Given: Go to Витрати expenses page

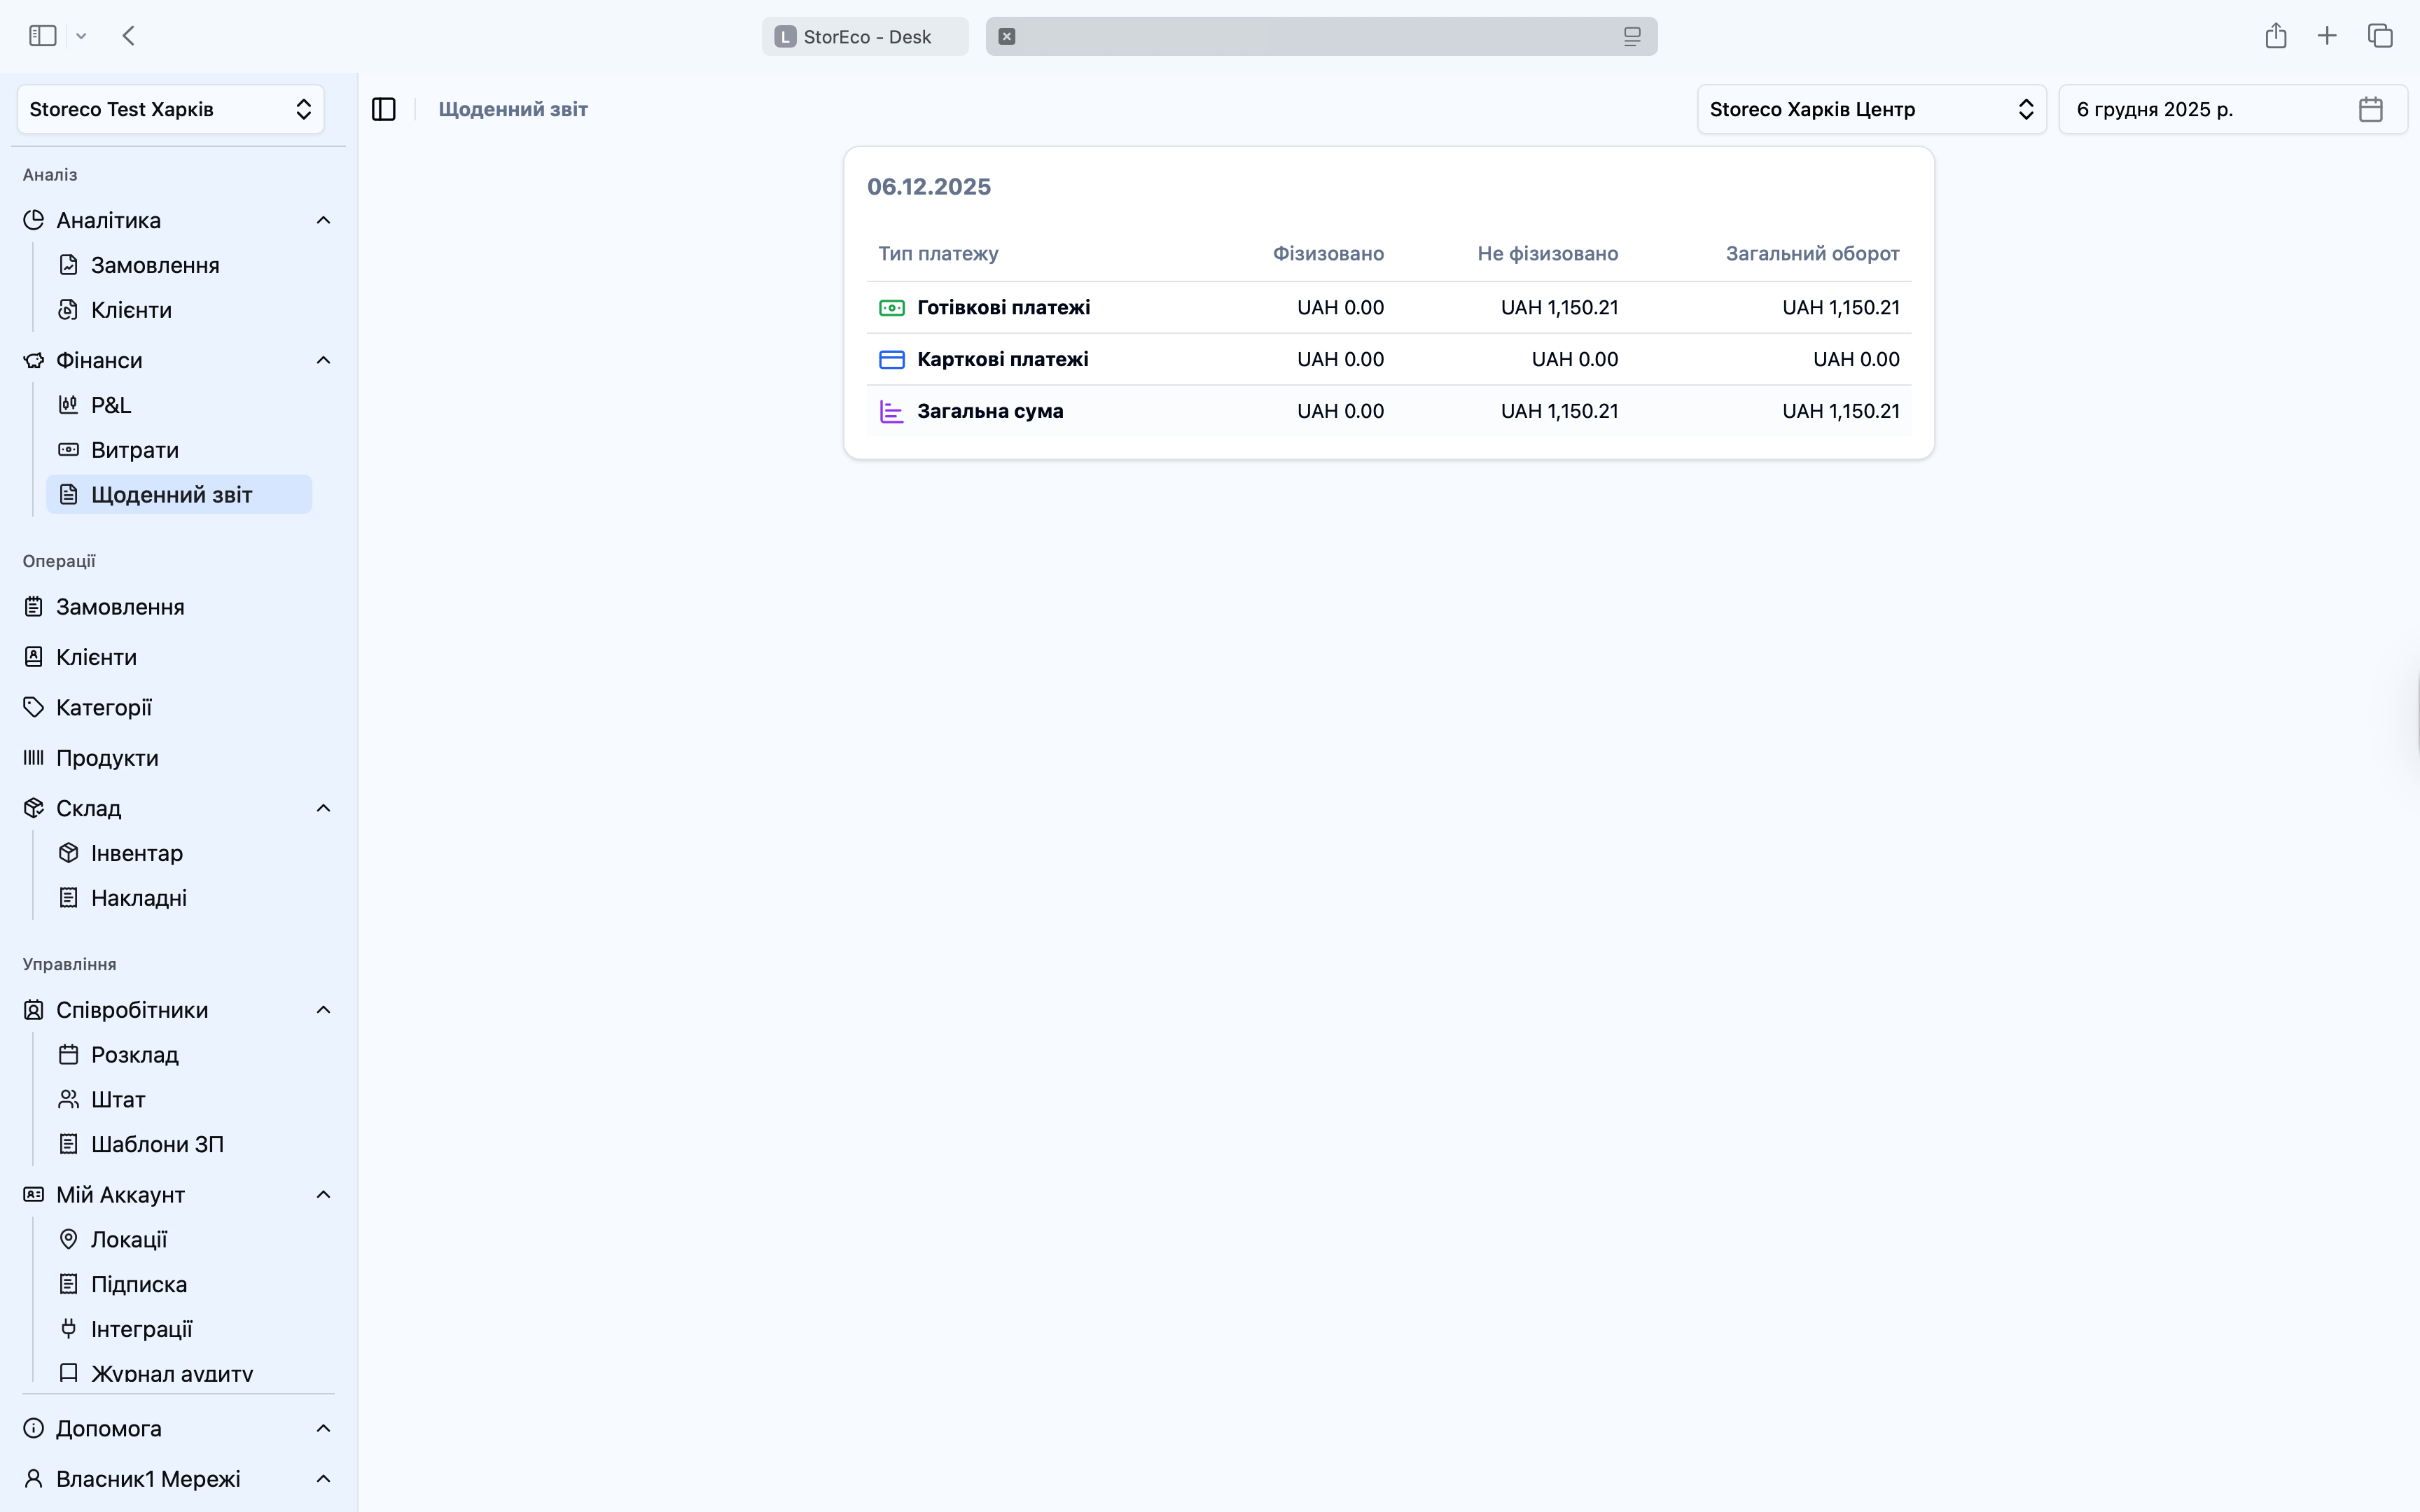Looking at the screenshot, I should [135, 450].
